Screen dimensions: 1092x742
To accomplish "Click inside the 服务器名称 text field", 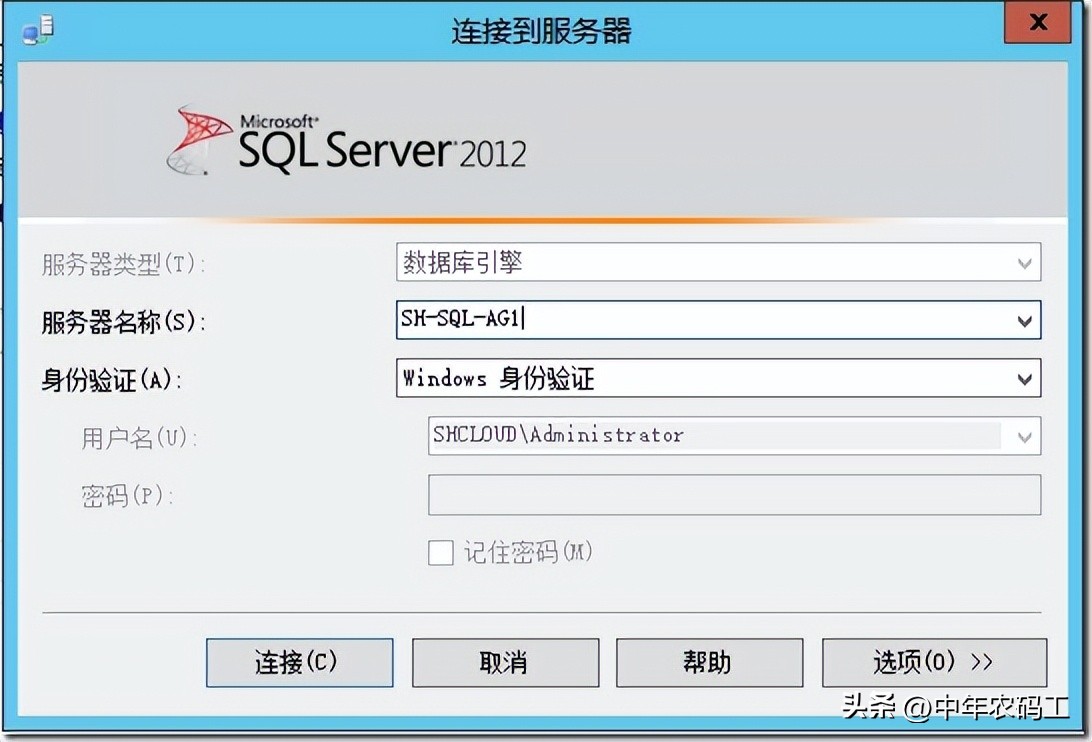I will point(700,321).
